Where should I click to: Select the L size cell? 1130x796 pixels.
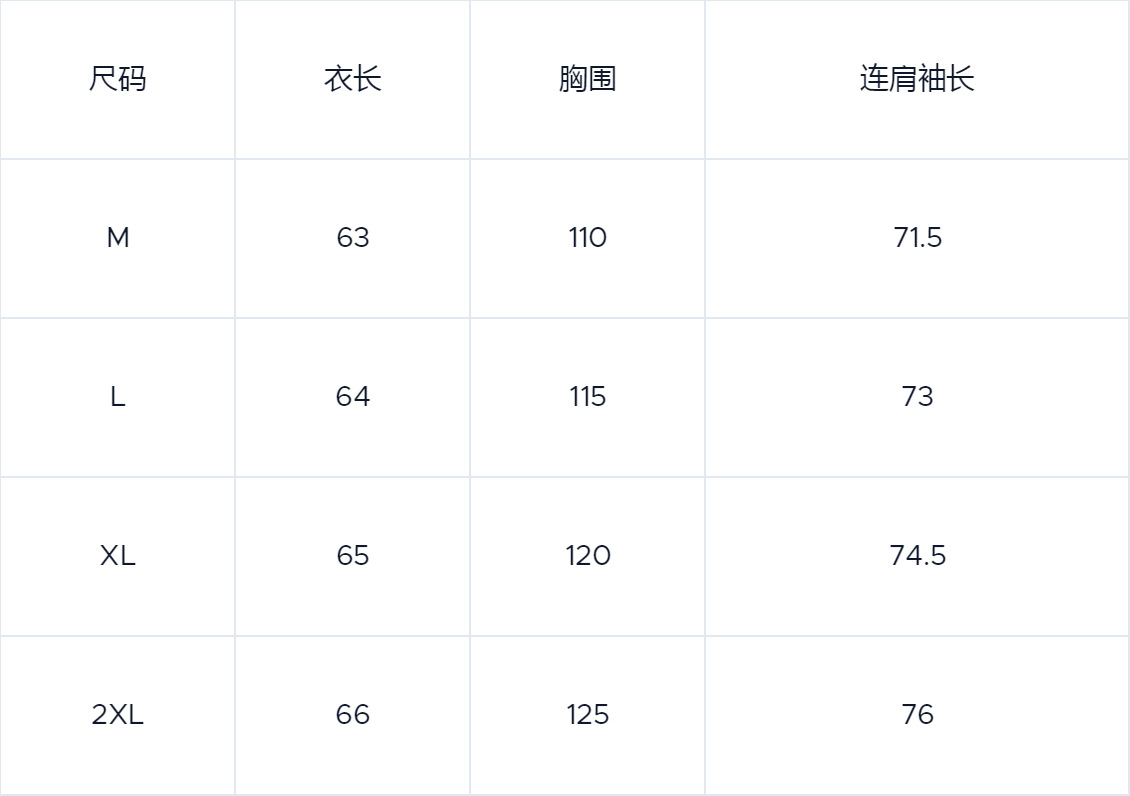[117, 398]
